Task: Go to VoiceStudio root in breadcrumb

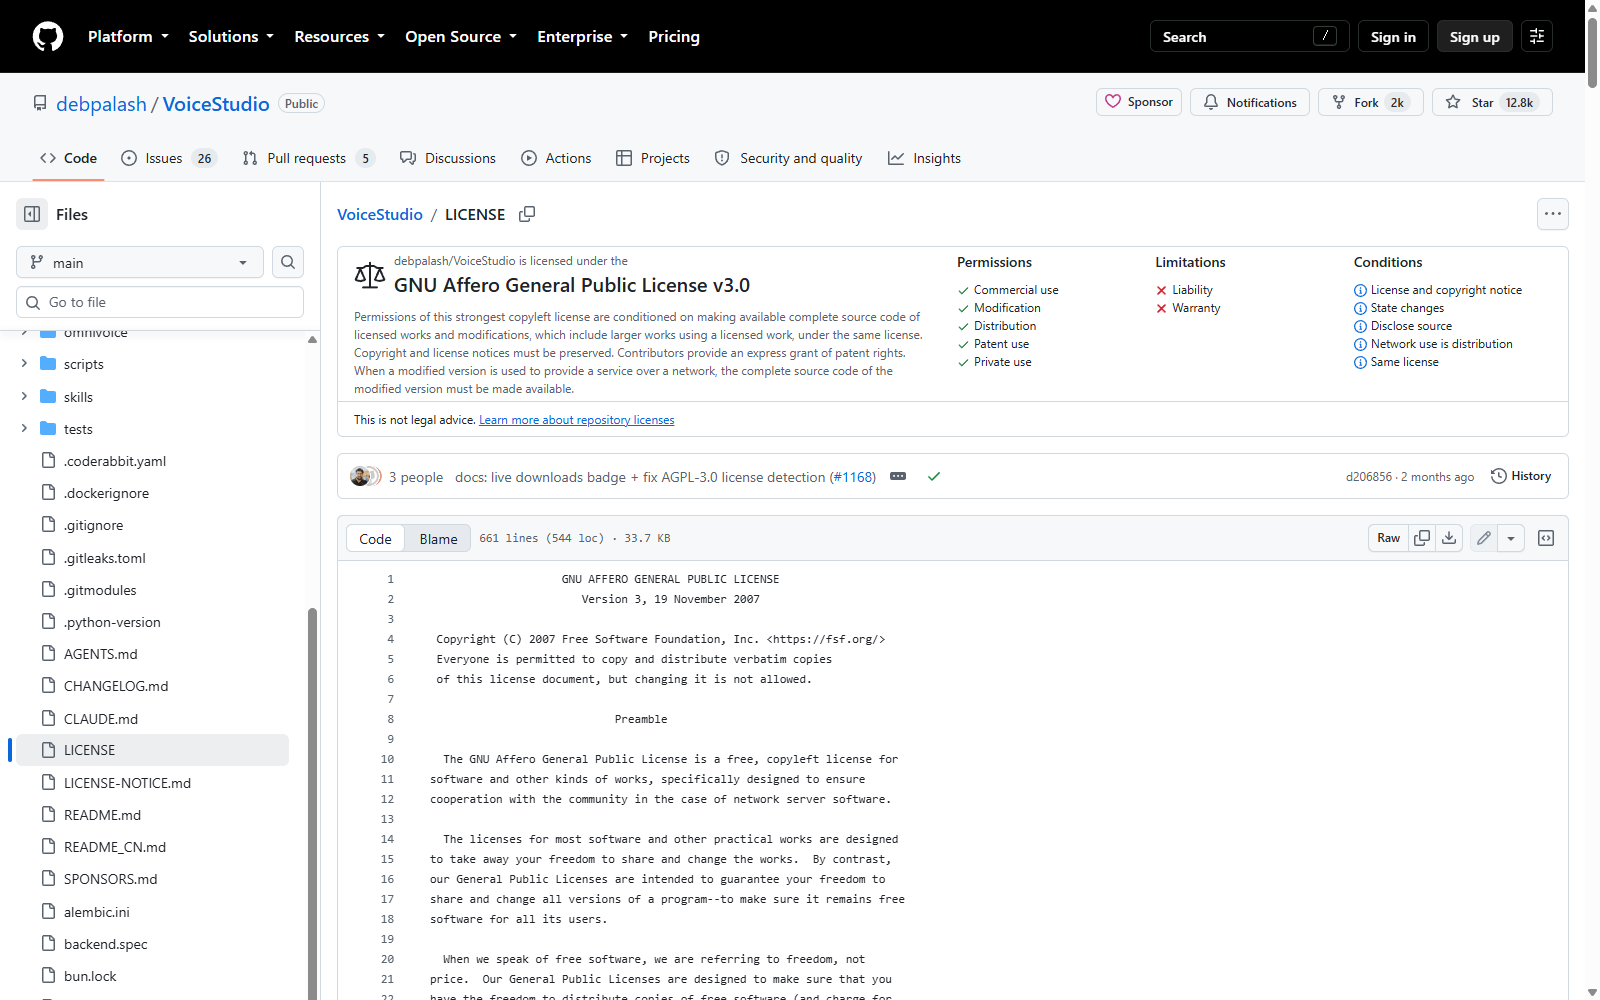Action: pos(380,214)
